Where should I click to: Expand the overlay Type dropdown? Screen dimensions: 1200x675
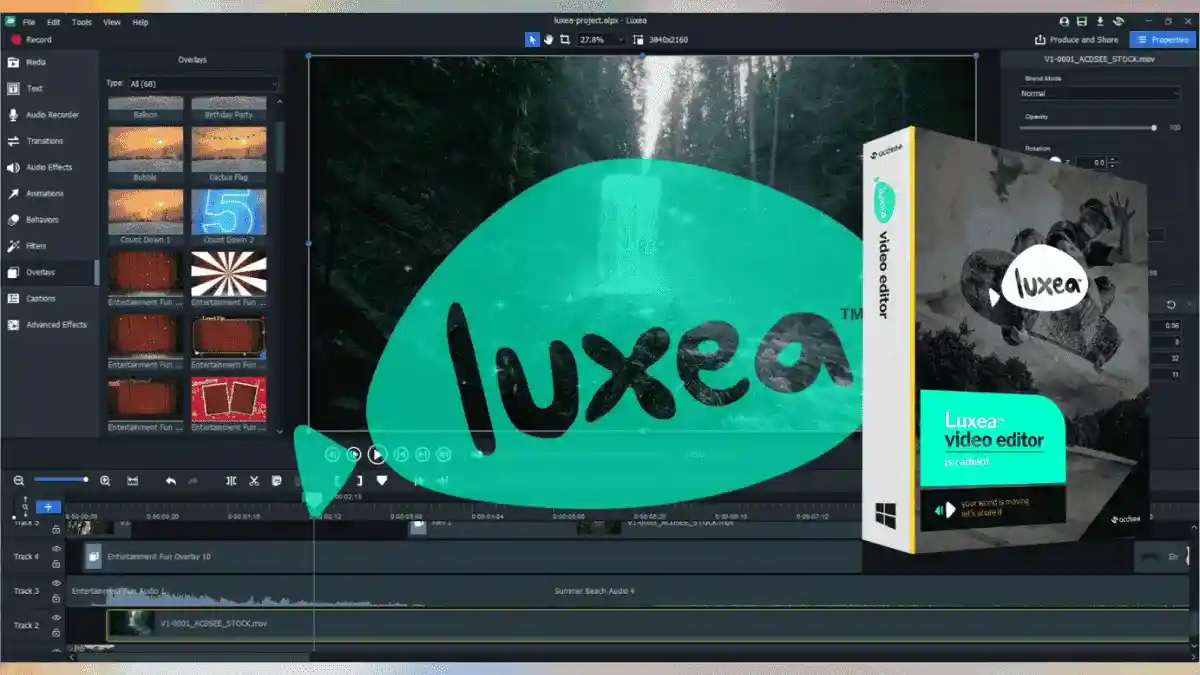click(203, 83)
